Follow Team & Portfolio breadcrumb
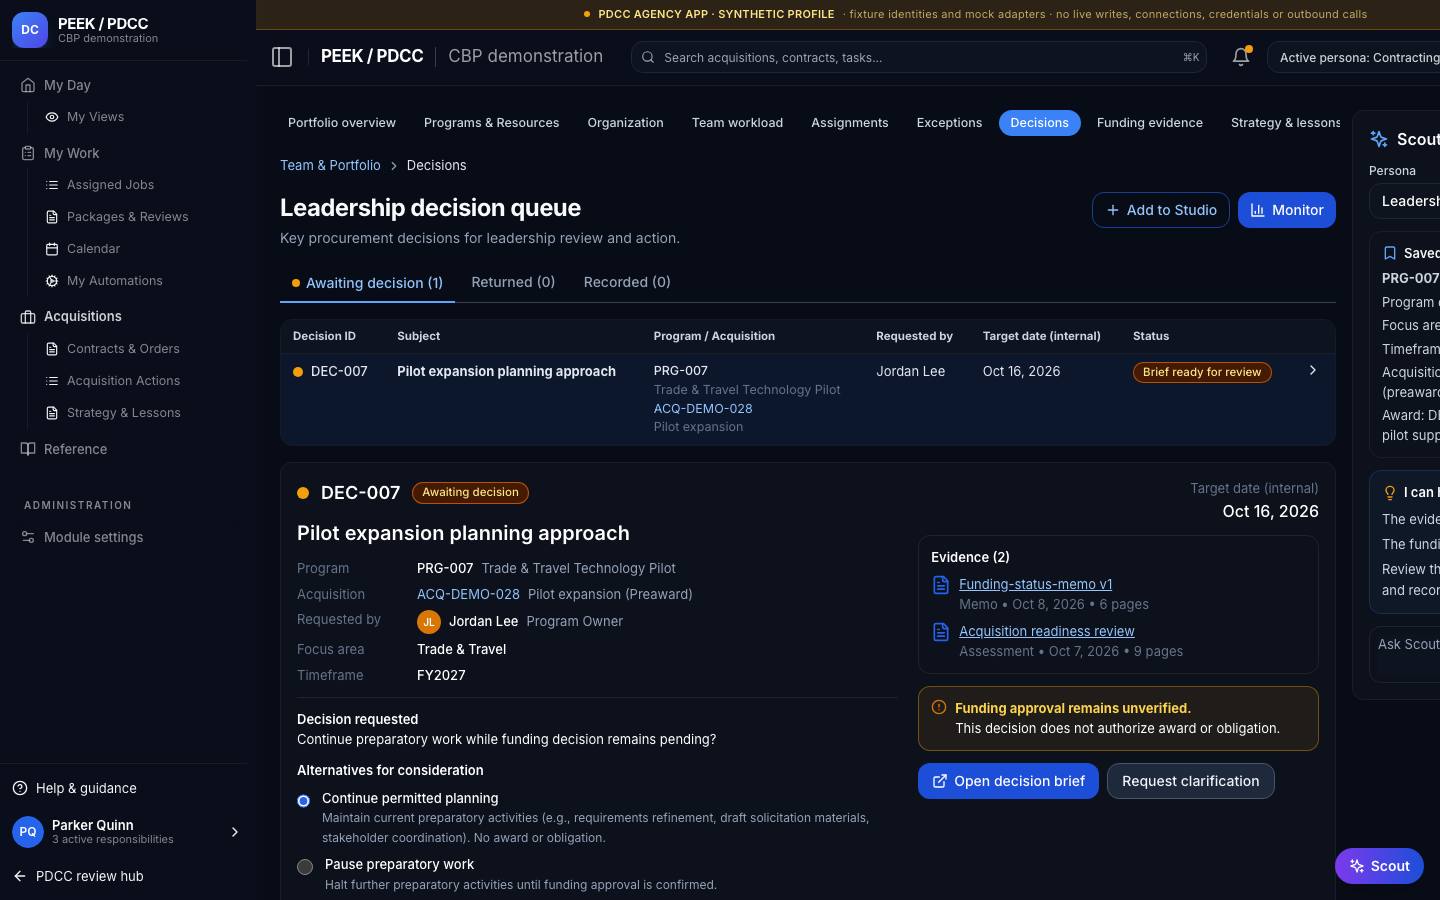Screen dimensions: 1440x900 [x=330, y=165]
